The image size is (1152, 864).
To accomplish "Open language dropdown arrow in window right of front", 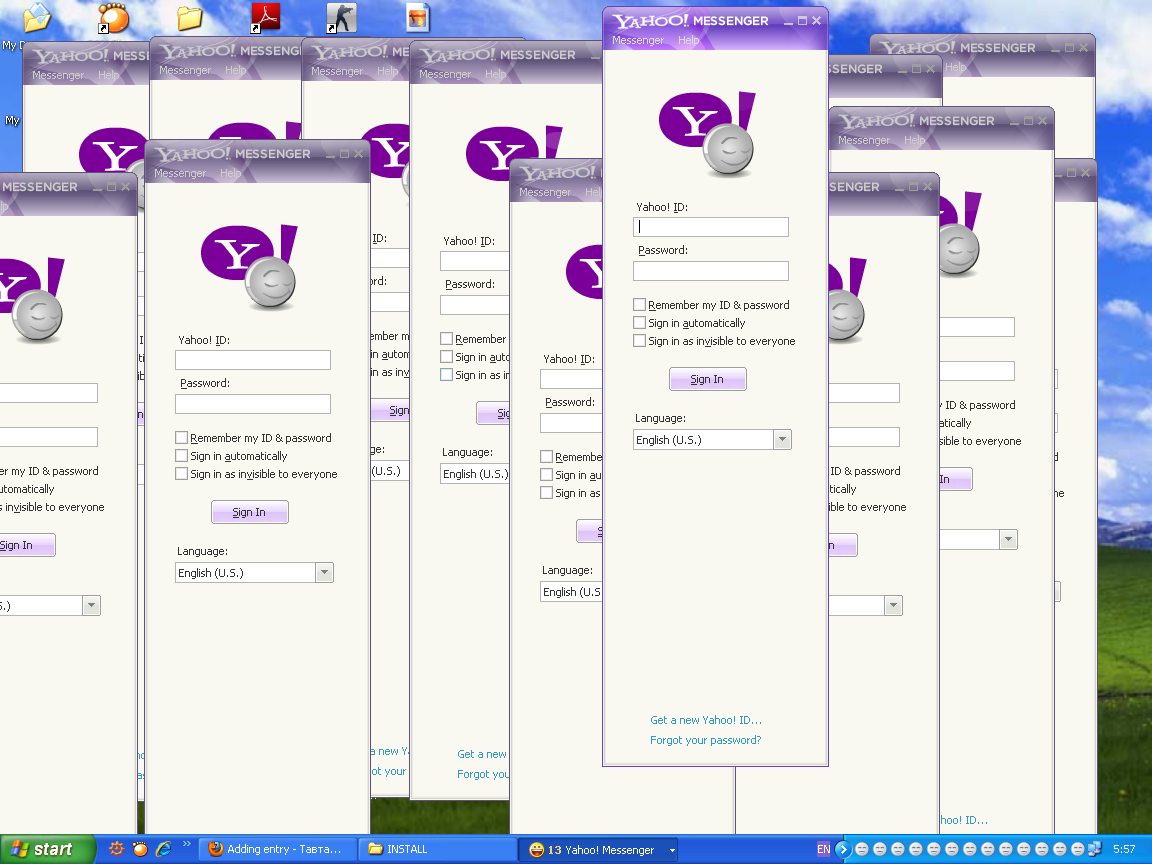I will pos(893,605).
